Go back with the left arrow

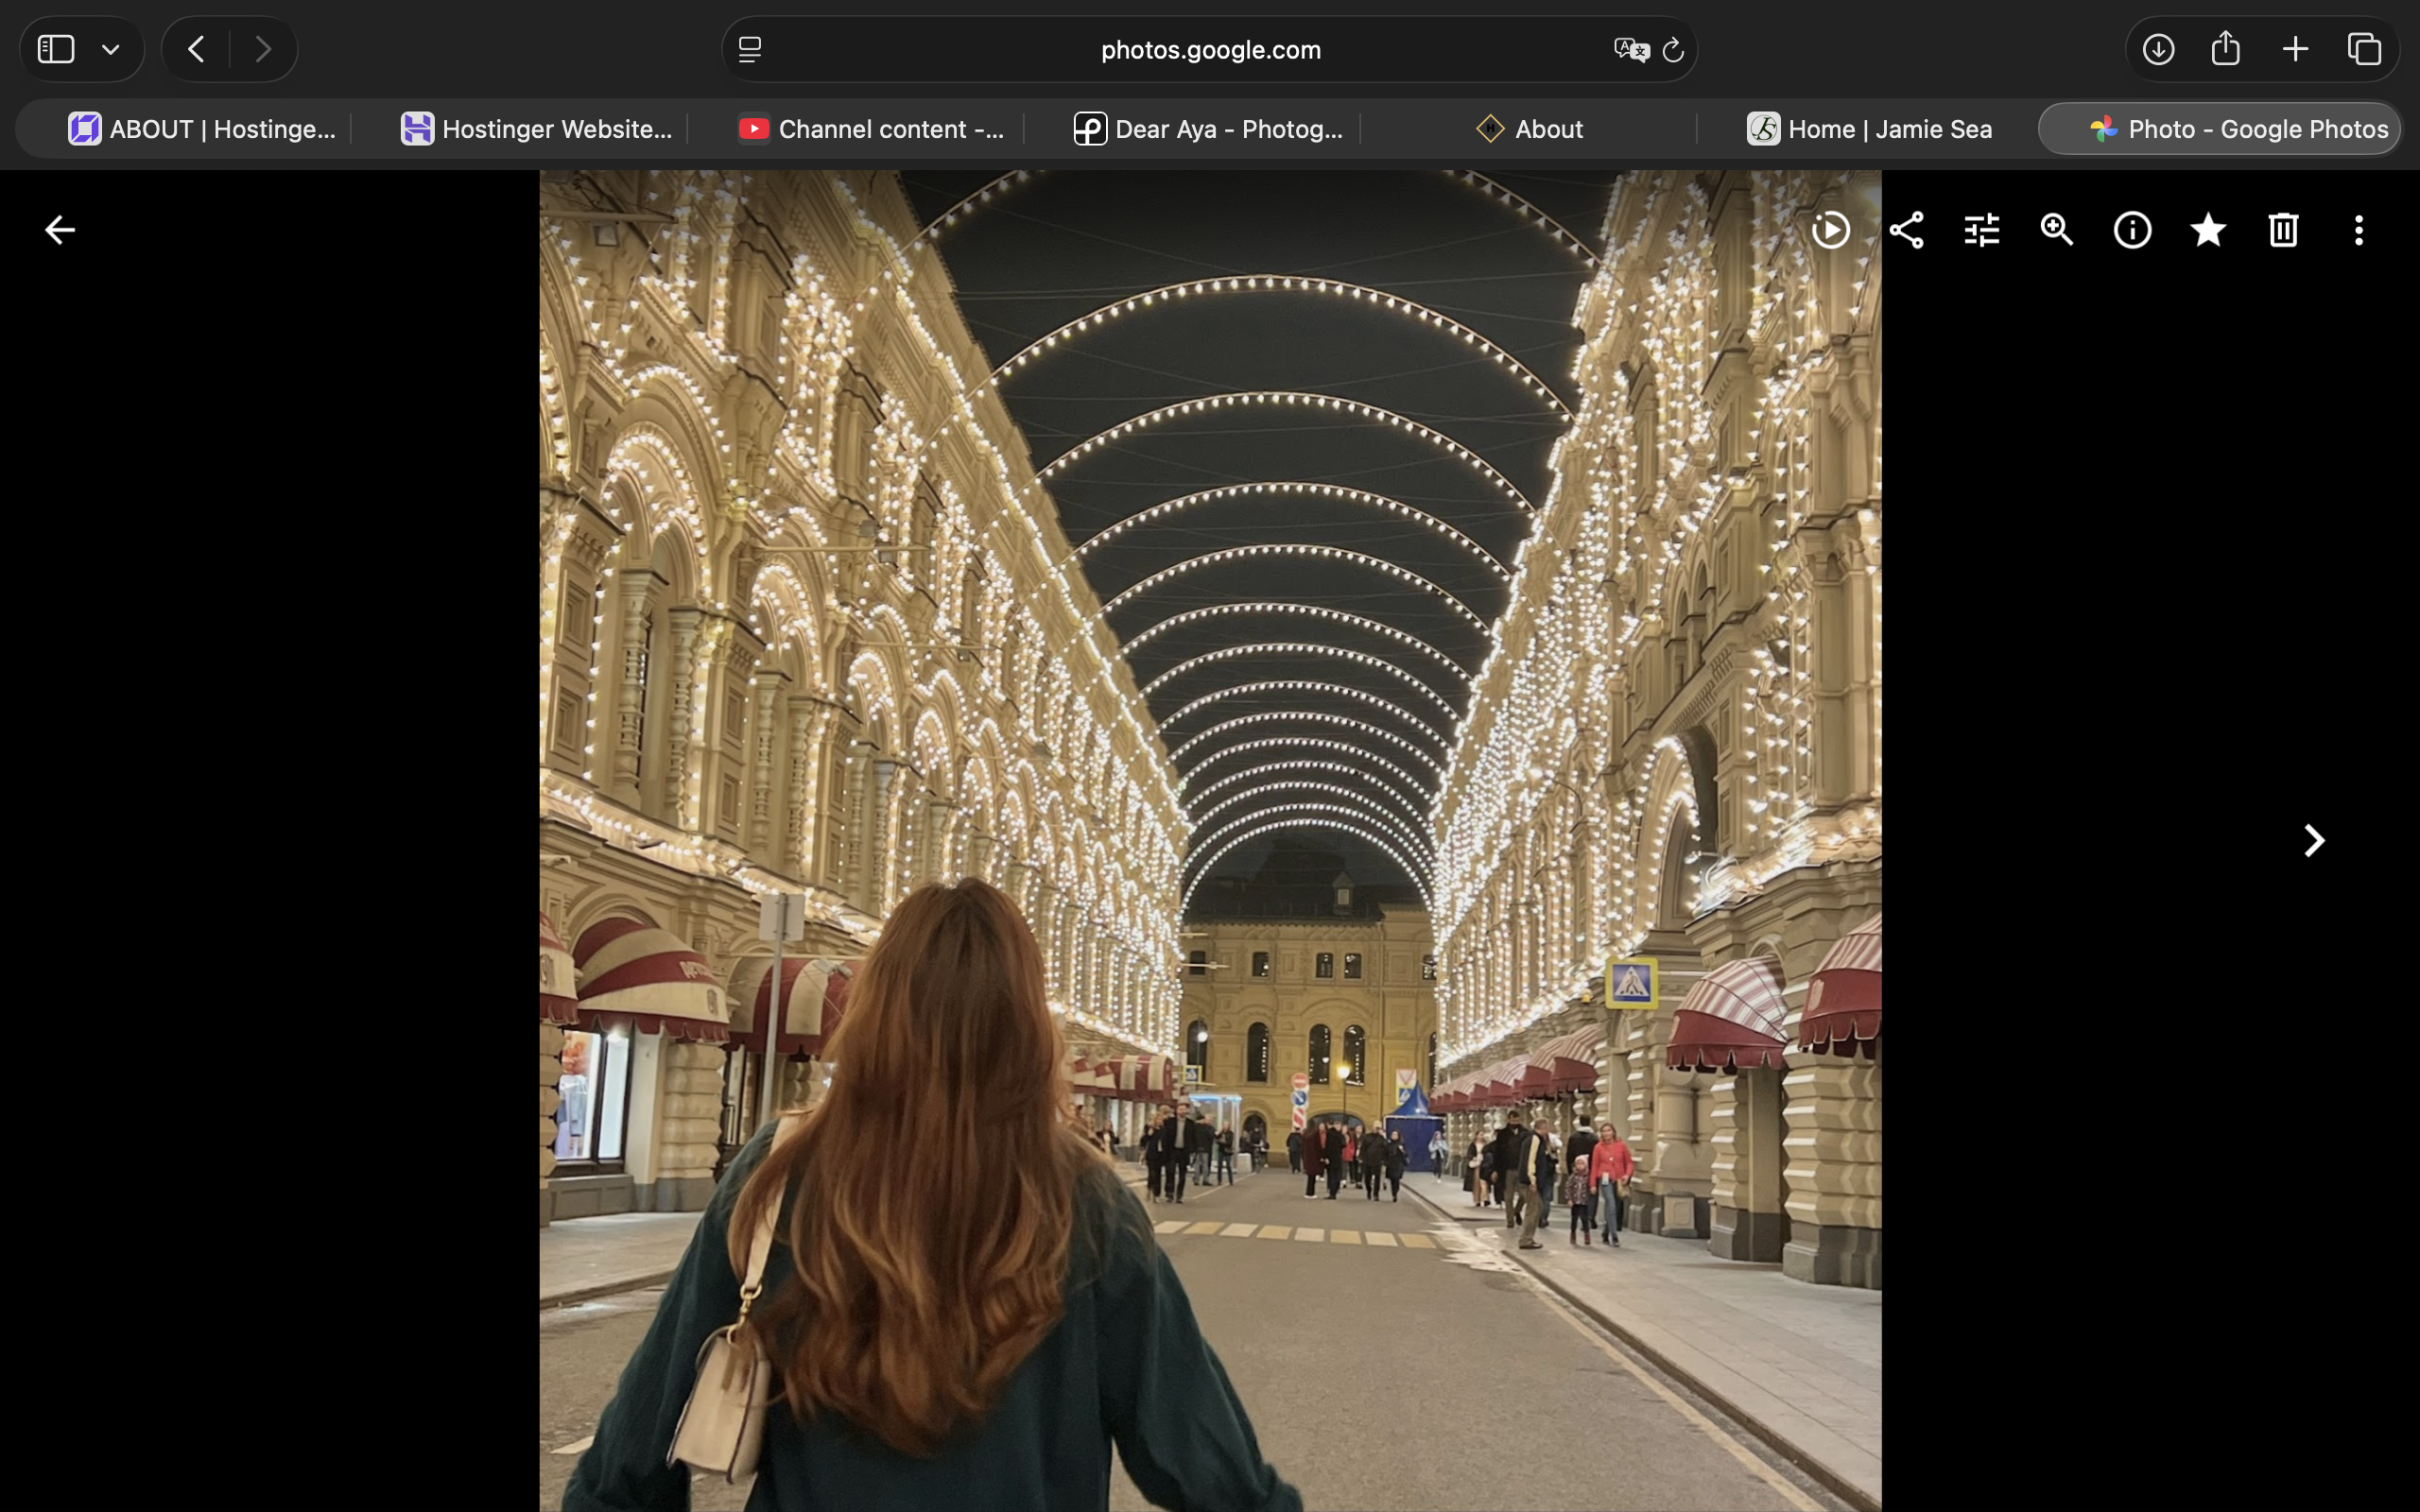pyautogui.click(x=60, y=231)
